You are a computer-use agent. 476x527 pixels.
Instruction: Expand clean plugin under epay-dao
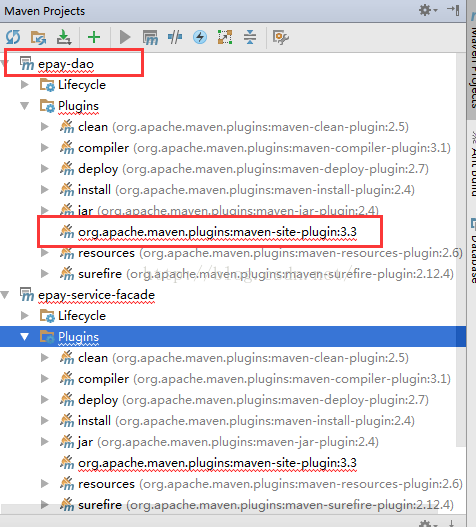pyautogui.click(x=45, y=127)
